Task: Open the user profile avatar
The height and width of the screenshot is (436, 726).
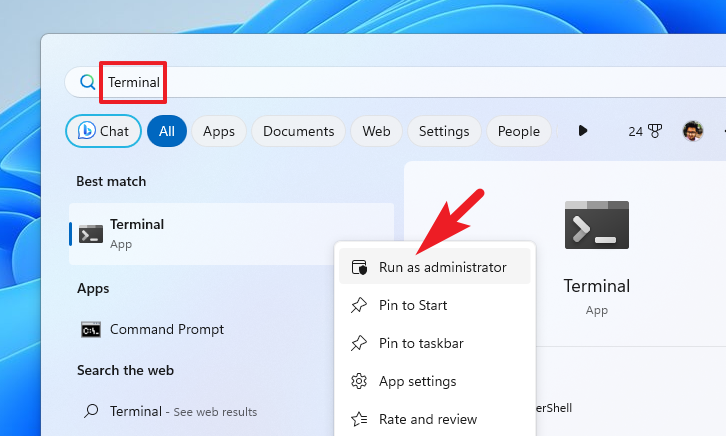Action: [693, 131]
